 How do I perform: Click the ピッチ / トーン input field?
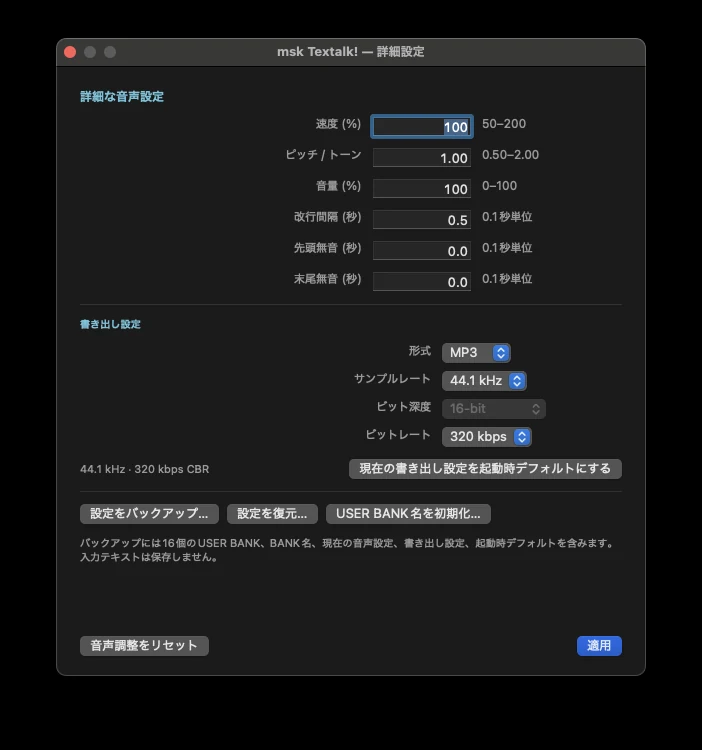tap(422, 158)
